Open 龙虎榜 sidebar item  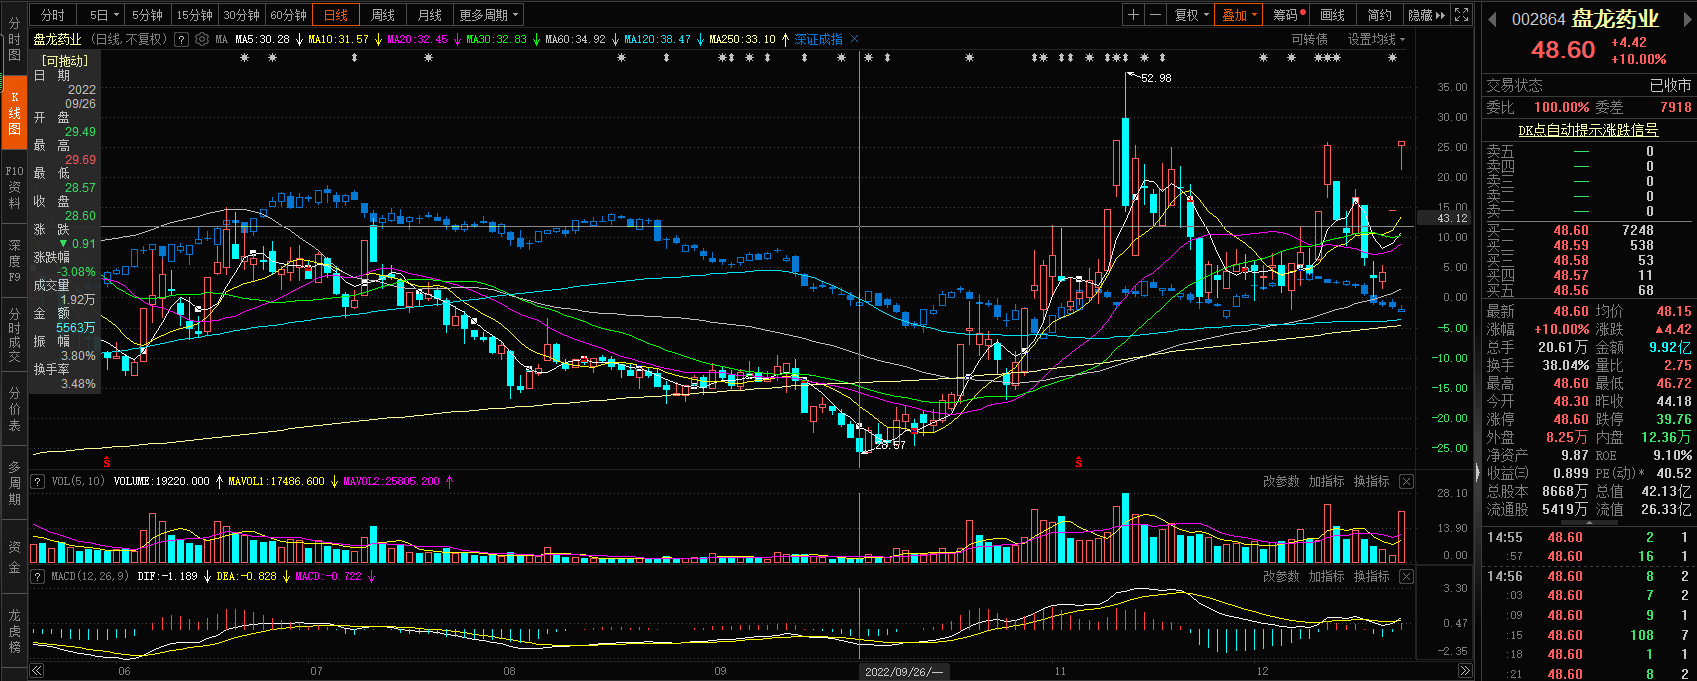(x=14, y=631)
